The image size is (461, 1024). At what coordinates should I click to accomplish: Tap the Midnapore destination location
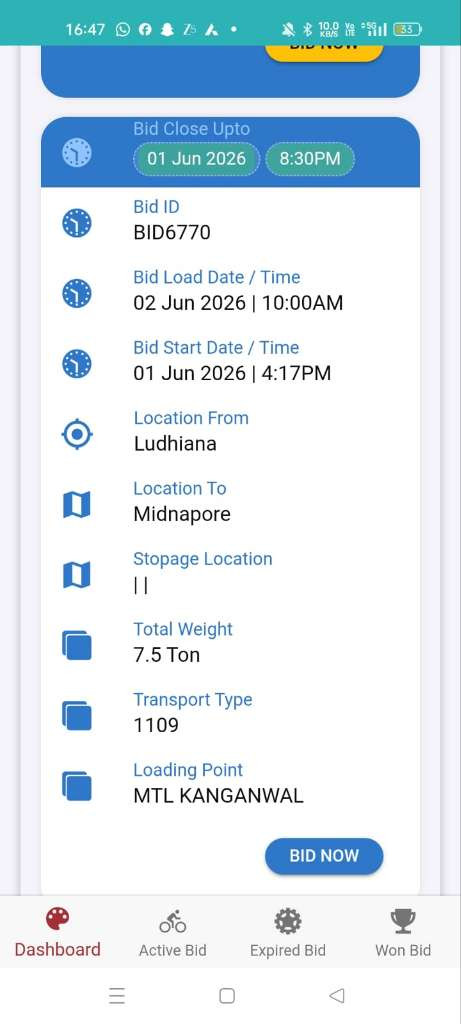pos(182,514)
